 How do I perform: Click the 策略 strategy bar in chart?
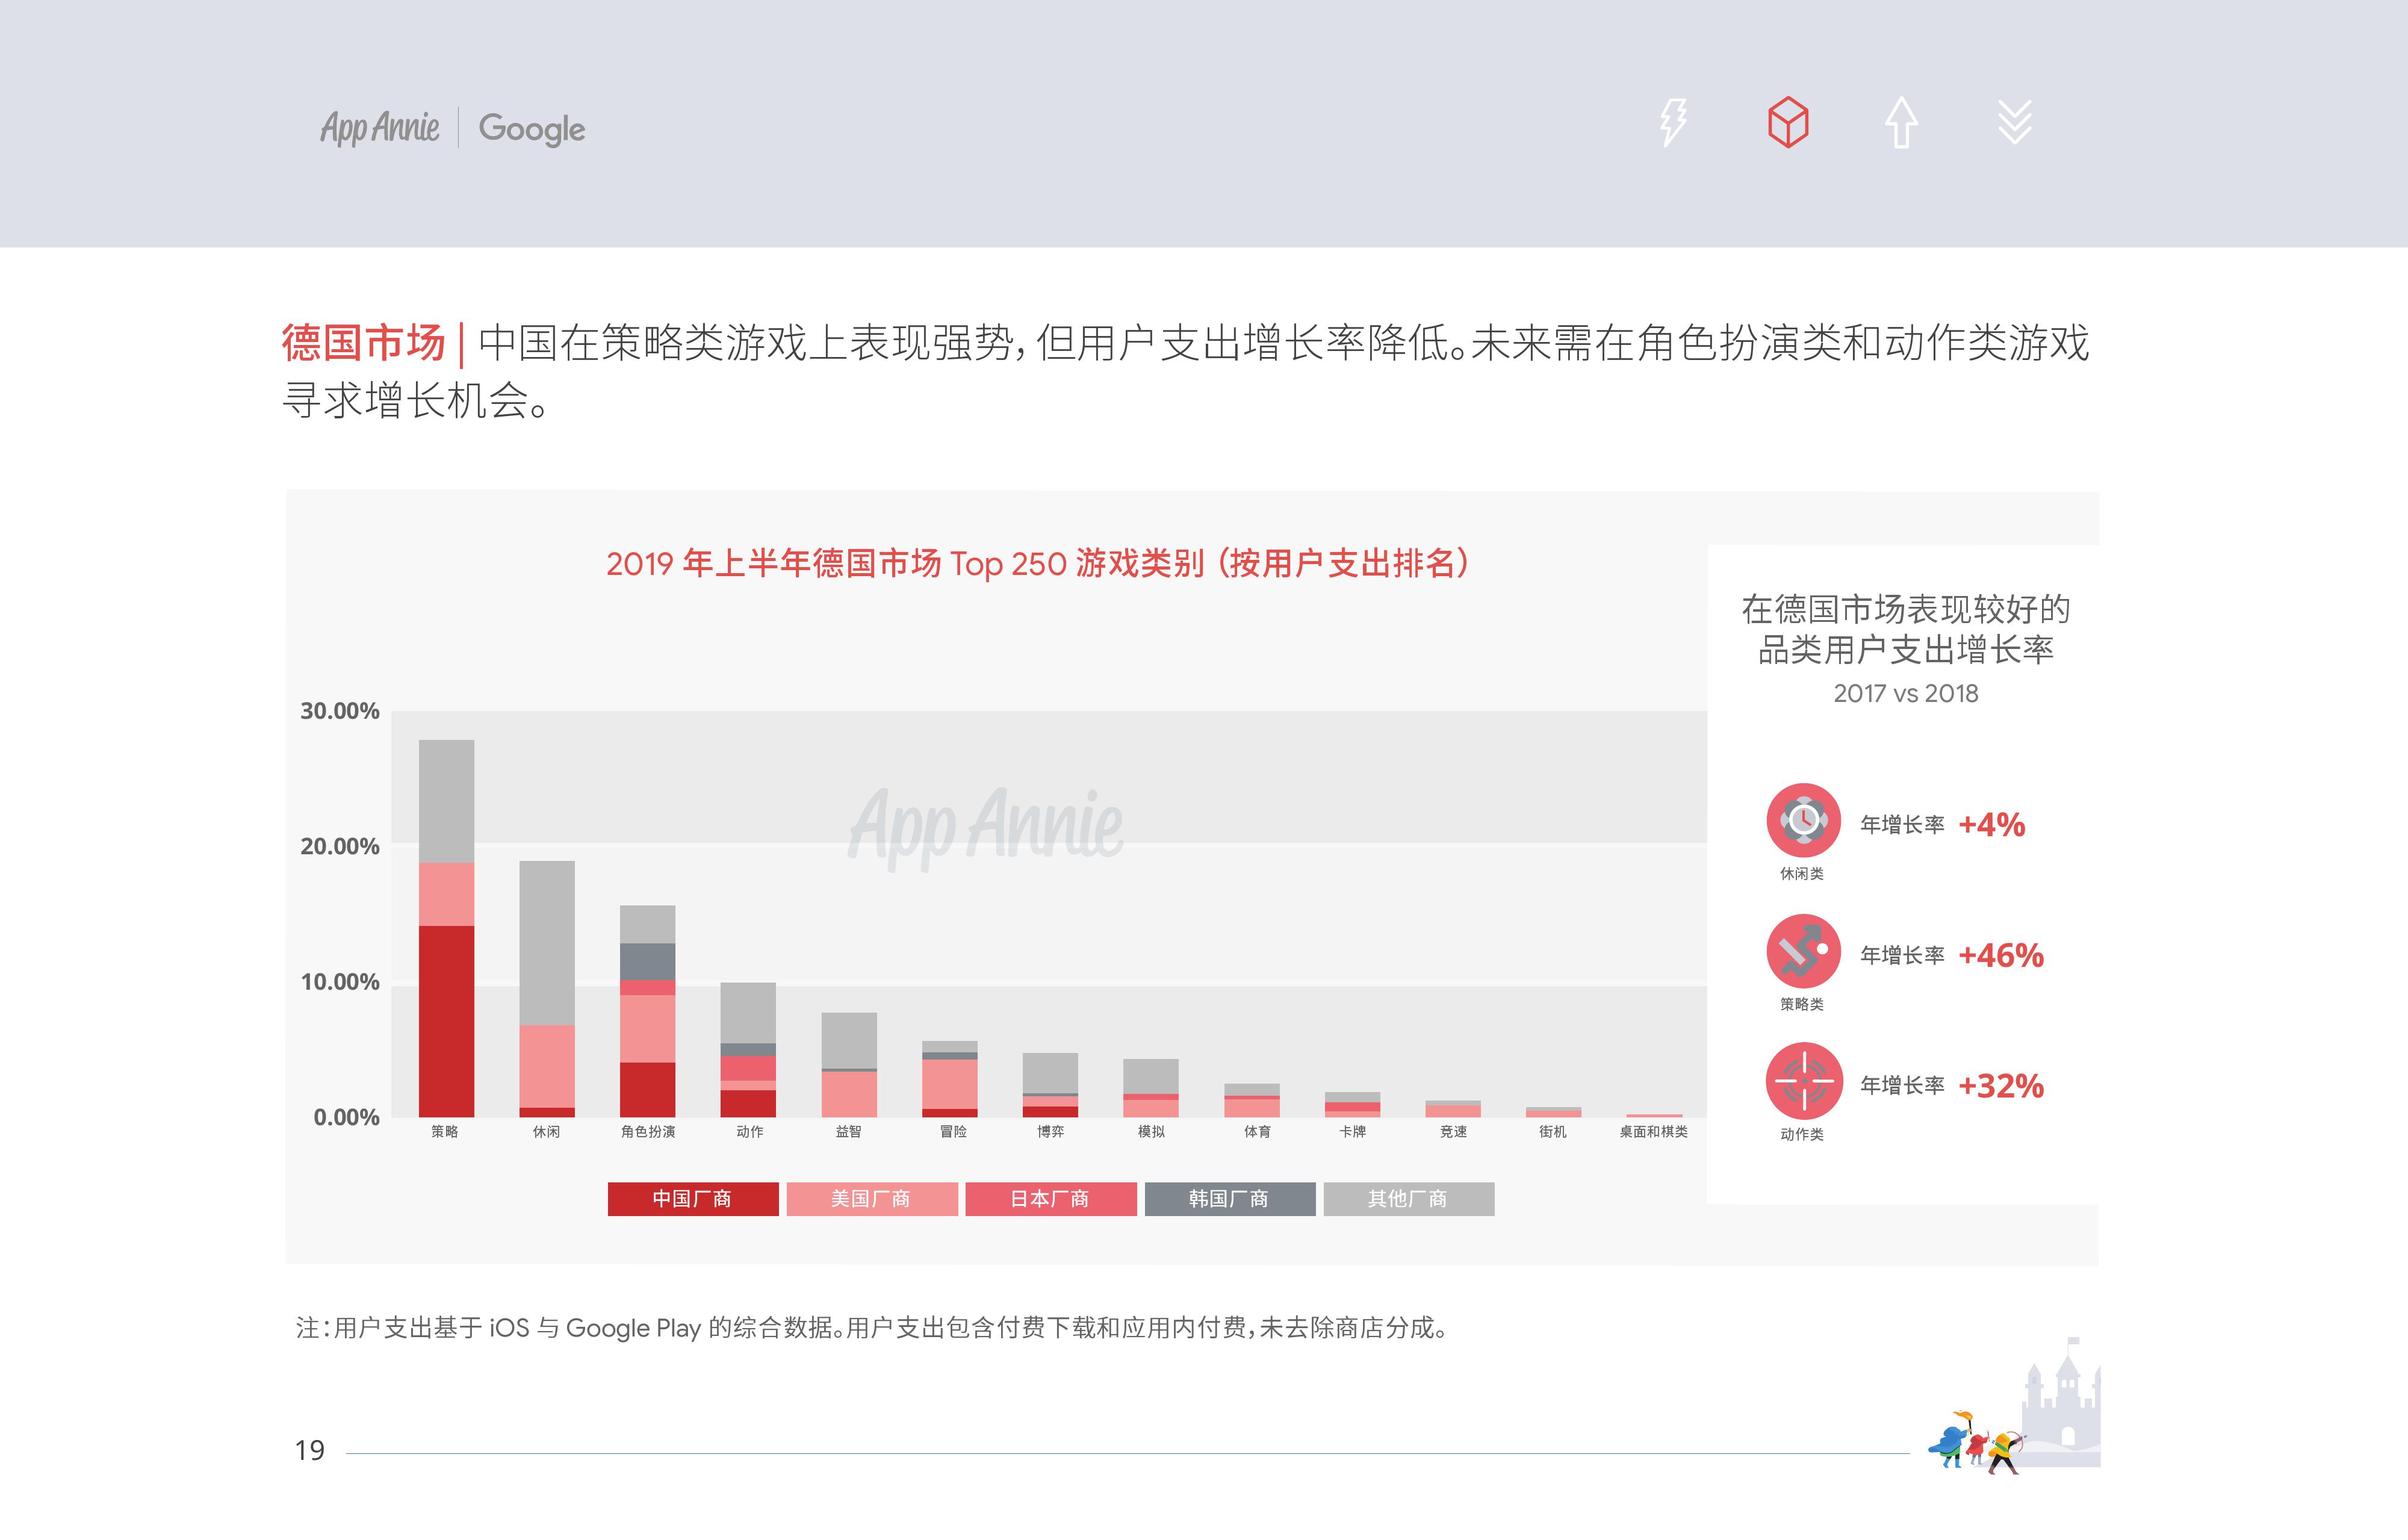(x=446, y=930)
